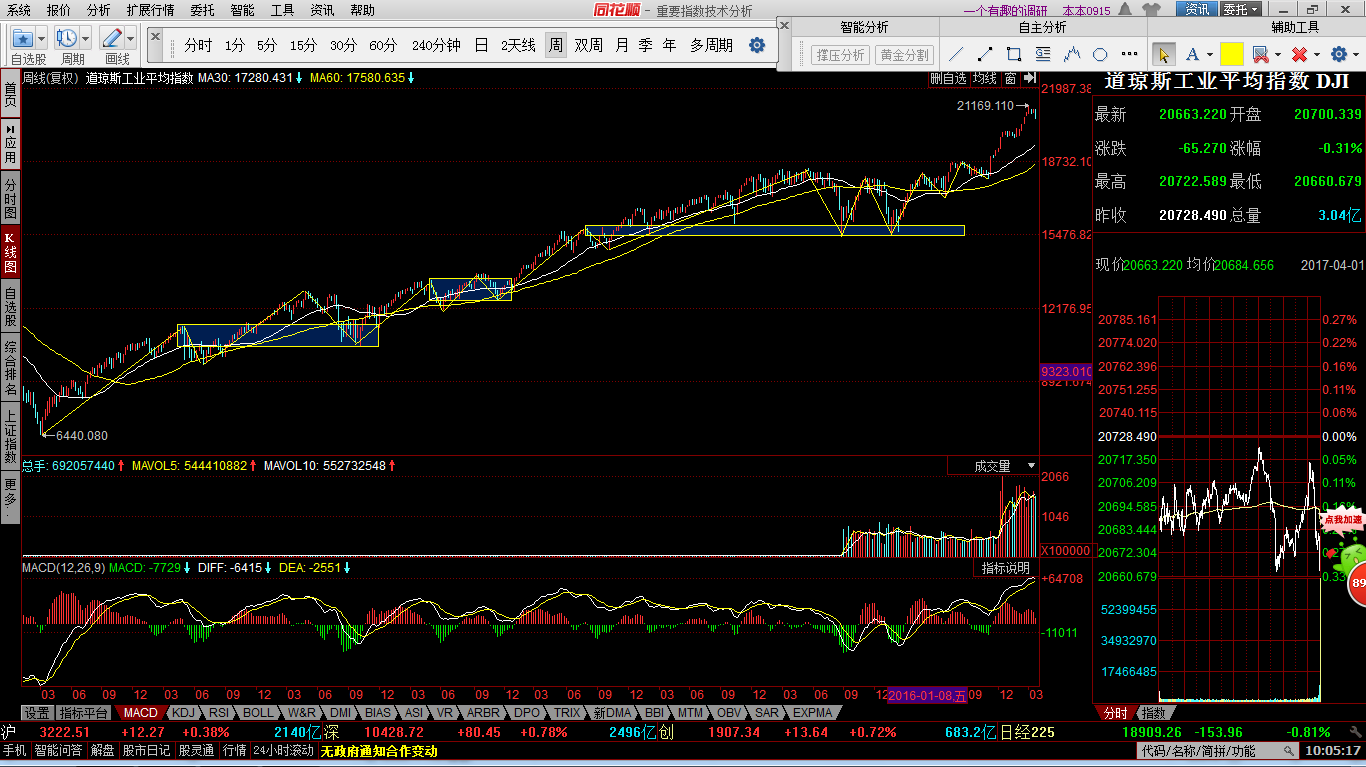Select the K线图 sidebar tab
The height and width of the screenshot is (767, 1366).
pyautogui.click(x=10, y=253)
